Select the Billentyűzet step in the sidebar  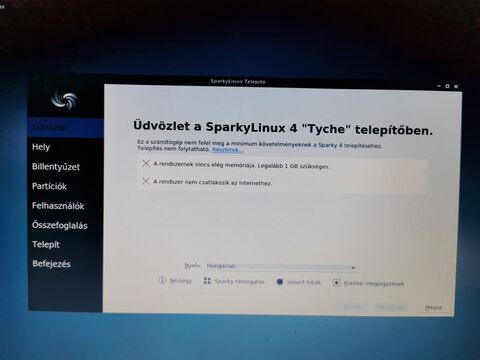56,167
